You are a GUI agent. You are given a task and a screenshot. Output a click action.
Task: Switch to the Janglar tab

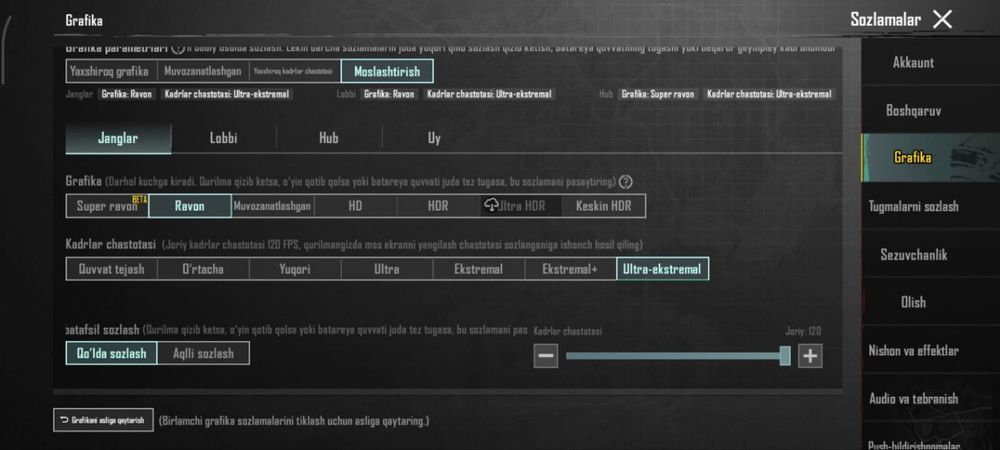pos(118,138)
